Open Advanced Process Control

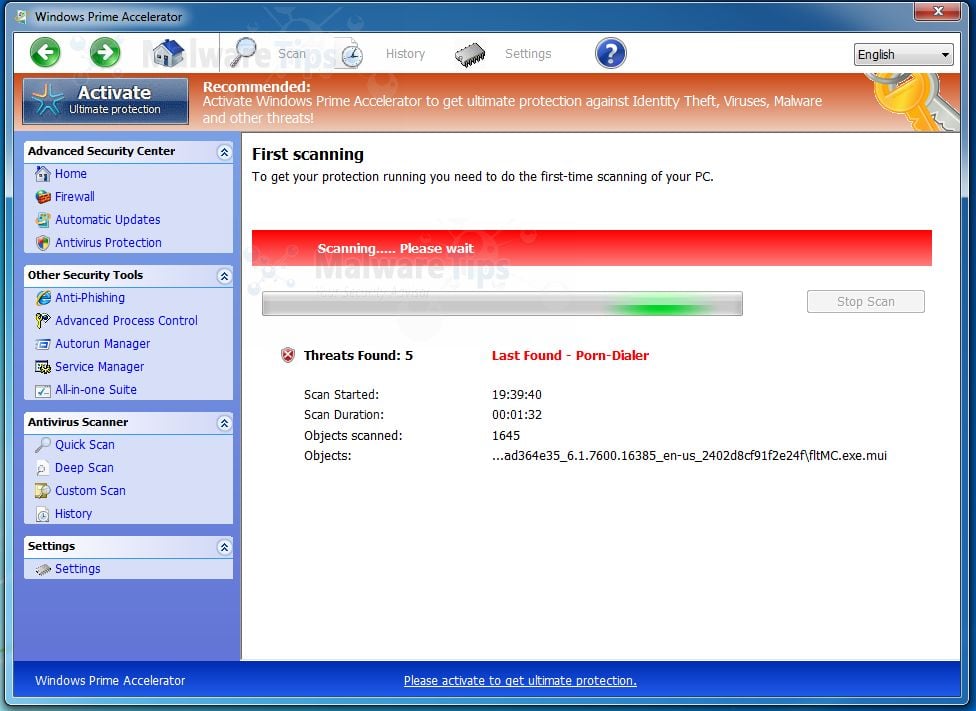(126, 321)
